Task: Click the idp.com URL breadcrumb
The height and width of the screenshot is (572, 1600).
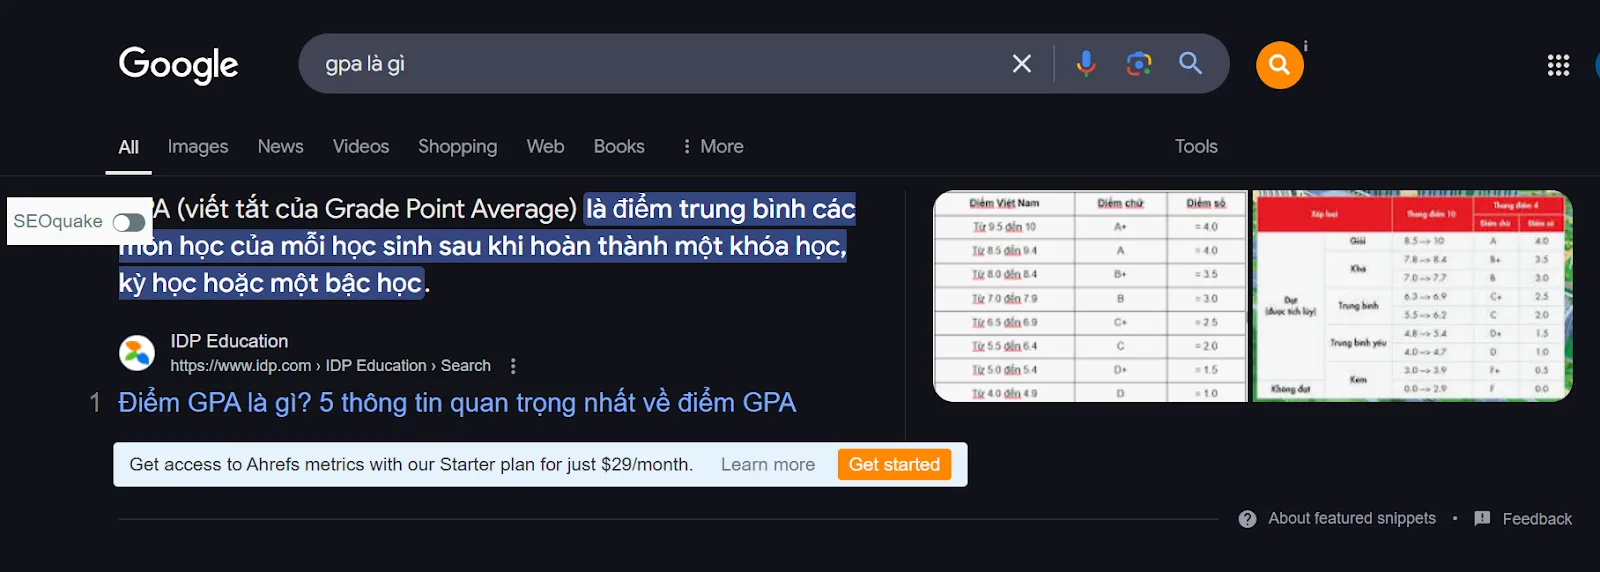Action: tap(330, 366)
